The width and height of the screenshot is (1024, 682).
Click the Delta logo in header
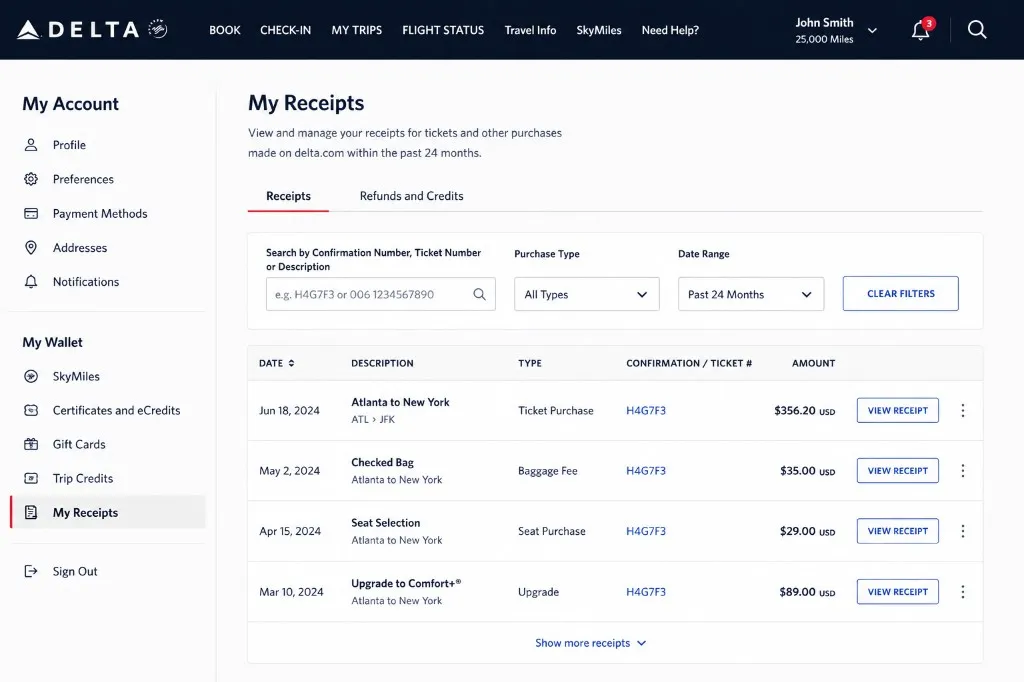pos(92,29)
